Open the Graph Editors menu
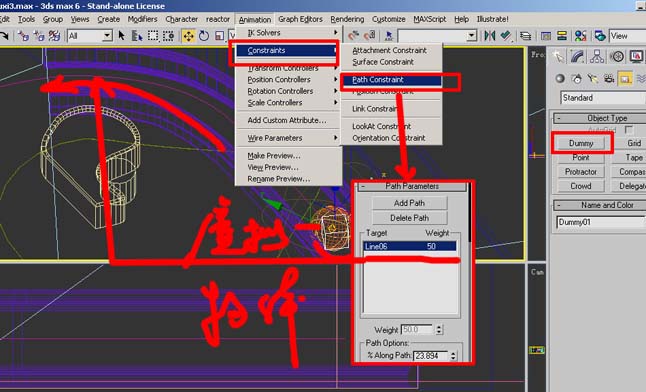646x392 pixels. (x=300, y=19)
